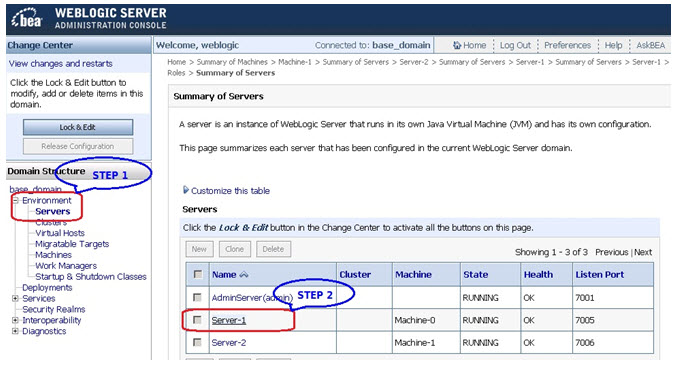Select Deployments tree item
The image size is (679, 365).
click(x=47, y=287)
